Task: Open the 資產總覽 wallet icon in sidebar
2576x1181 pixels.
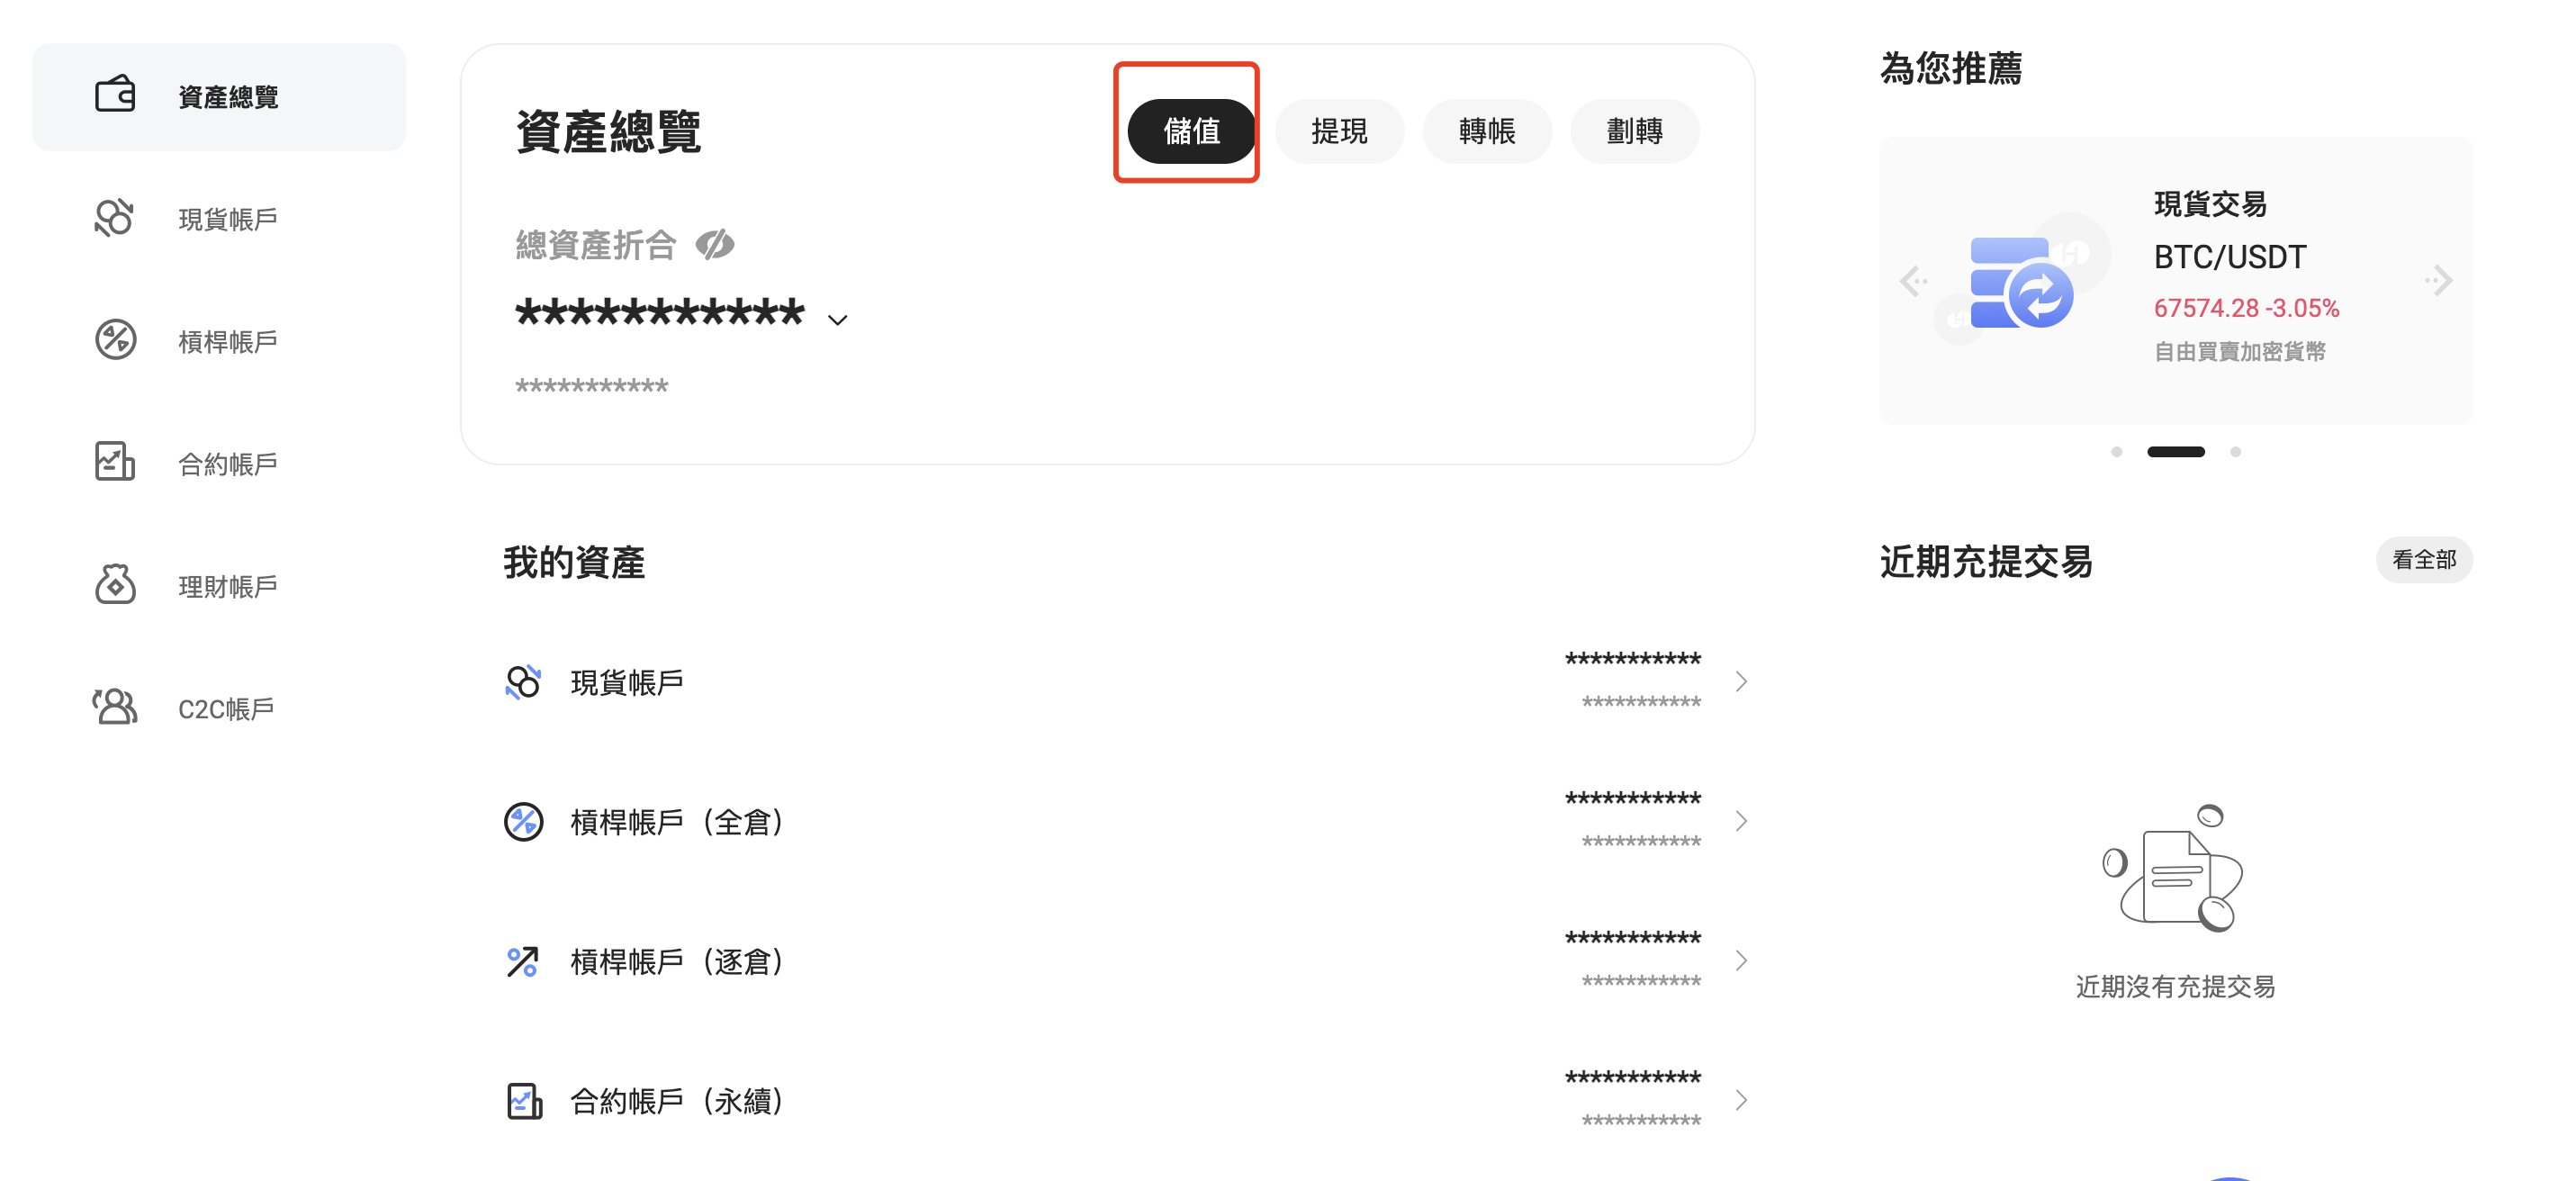Action: [115, 95]
